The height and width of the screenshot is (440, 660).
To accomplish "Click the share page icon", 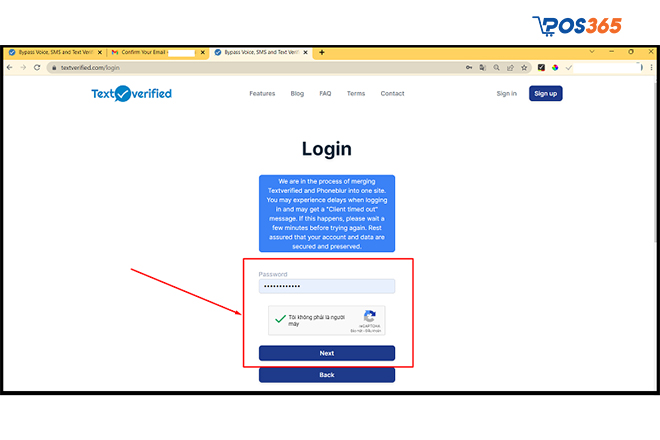I will [510, 67].
